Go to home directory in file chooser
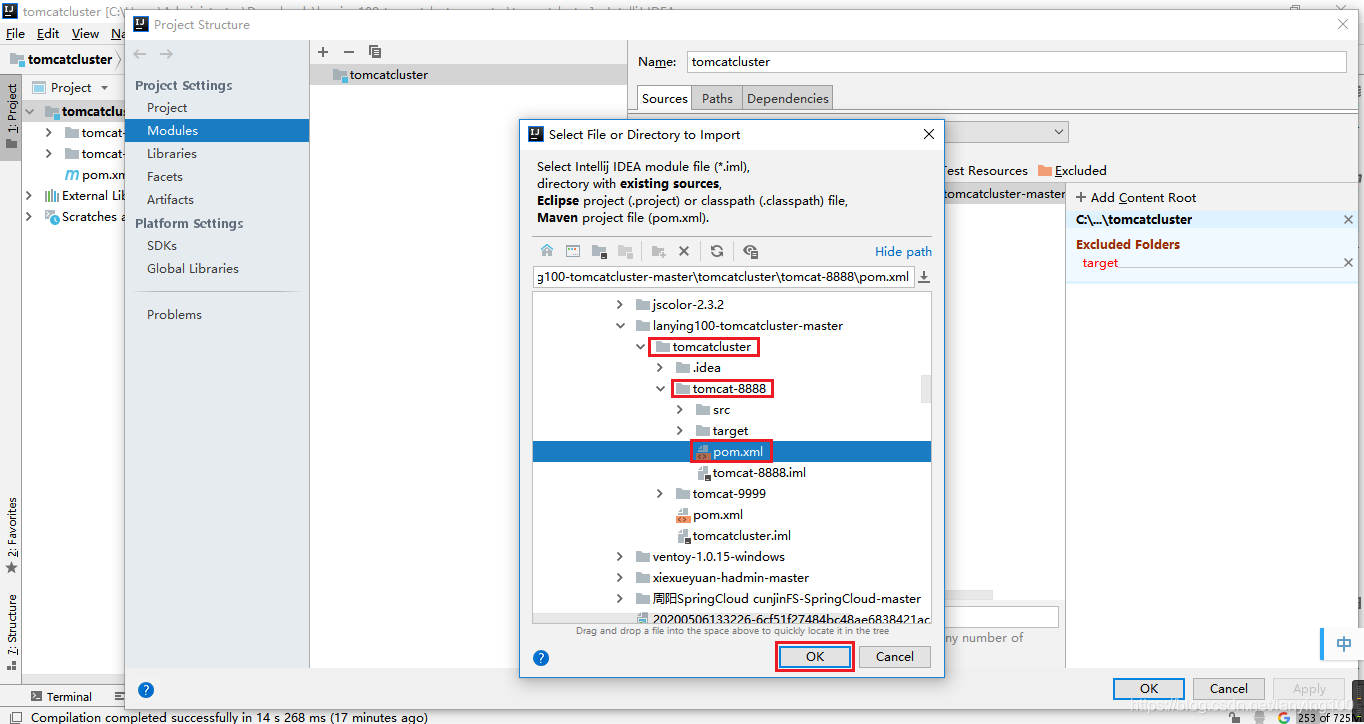This screenshot has height=724, width=1364. [x=547, y=251]
